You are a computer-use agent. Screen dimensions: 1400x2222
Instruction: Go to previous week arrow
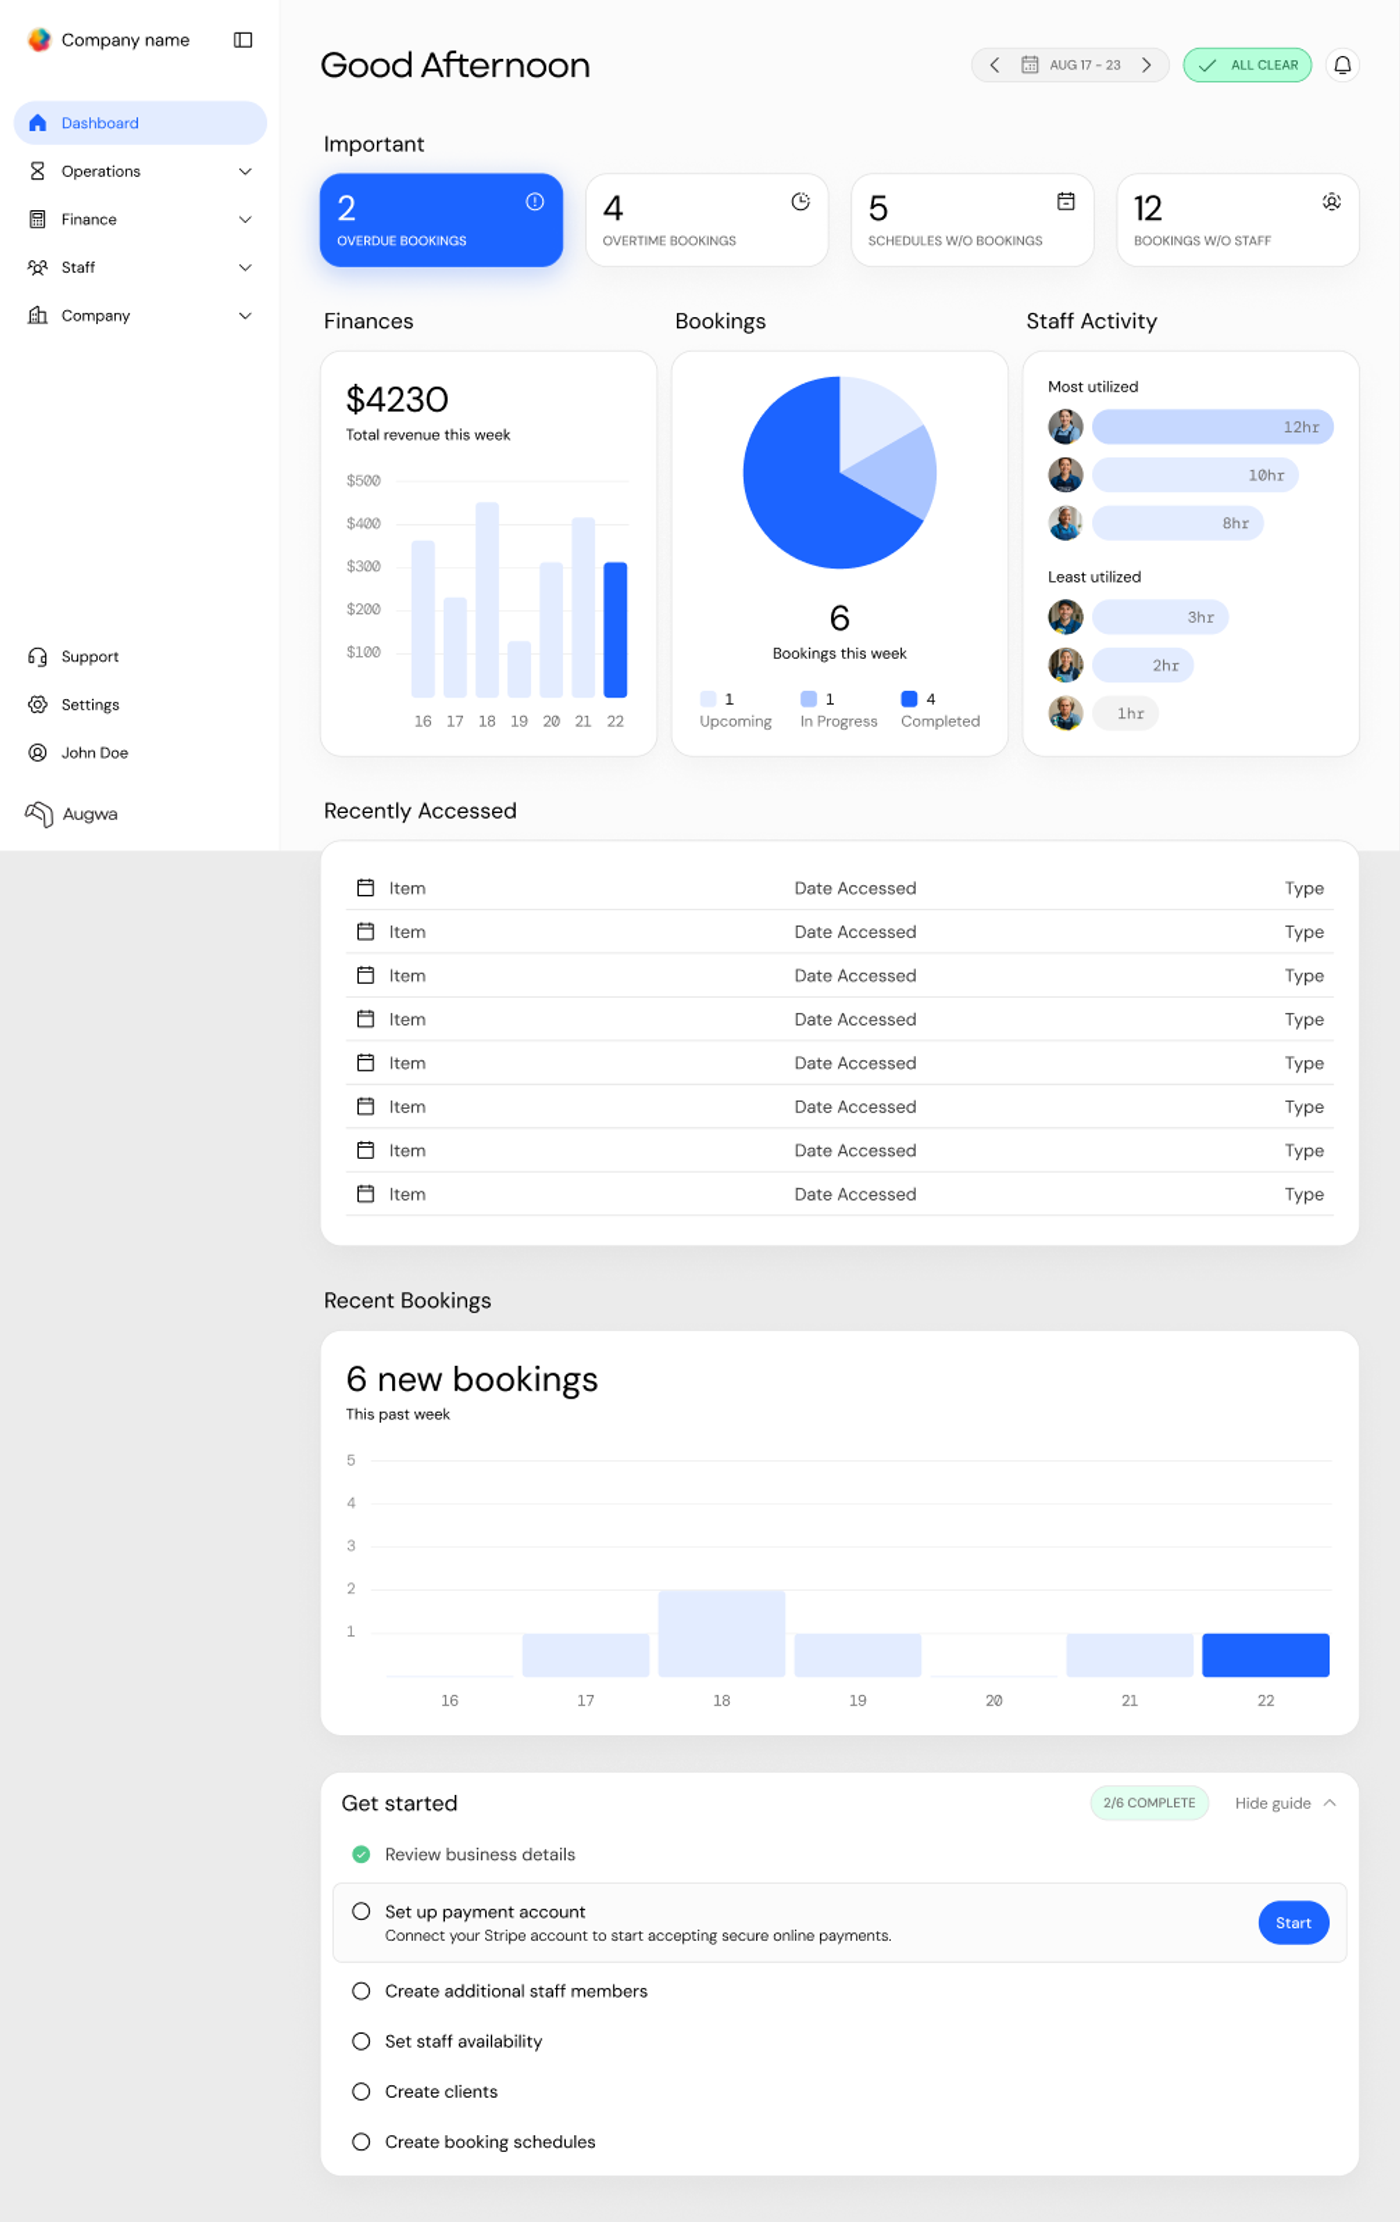tap(994, 65)
